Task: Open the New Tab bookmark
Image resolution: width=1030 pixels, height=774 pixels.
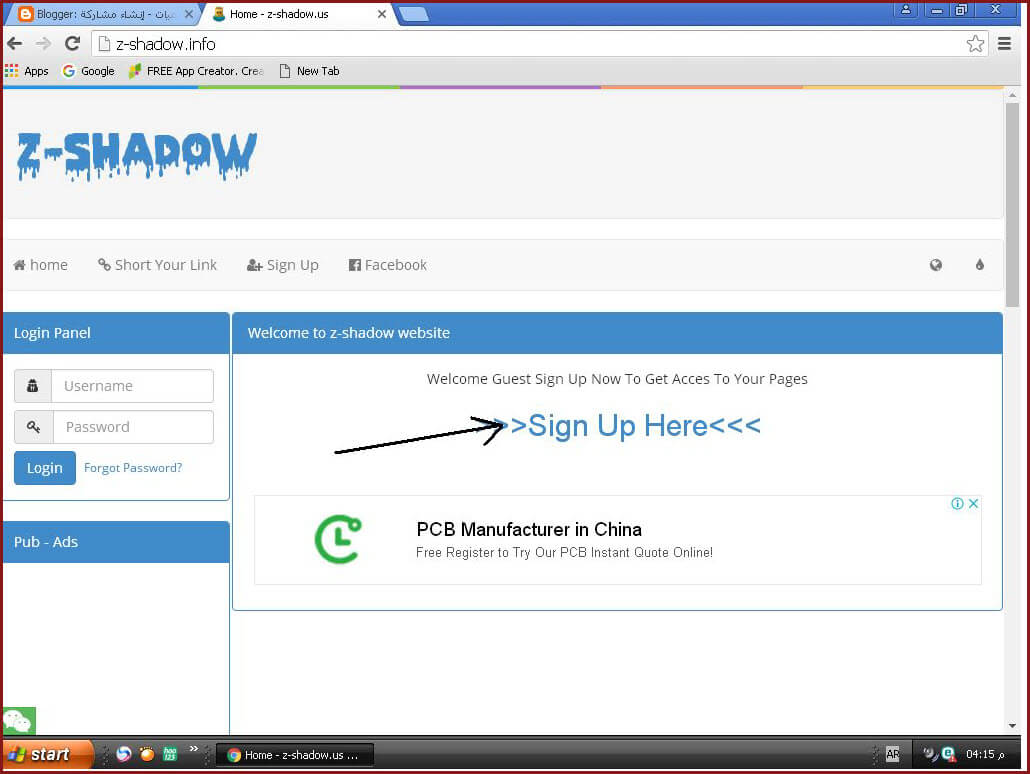Action: coord(309,71)
